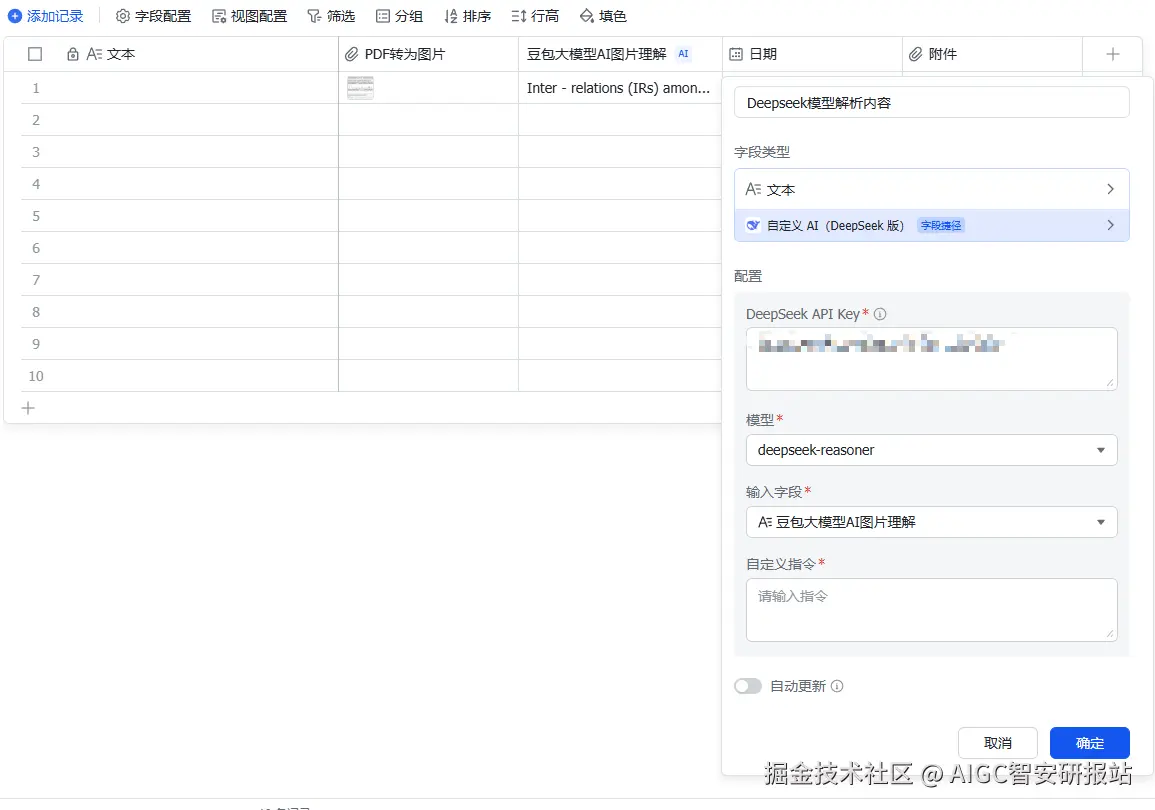Screen dimensions: 1155x810
Task: Focus the DeepSeek API Key text box
Action: [931, 359]
